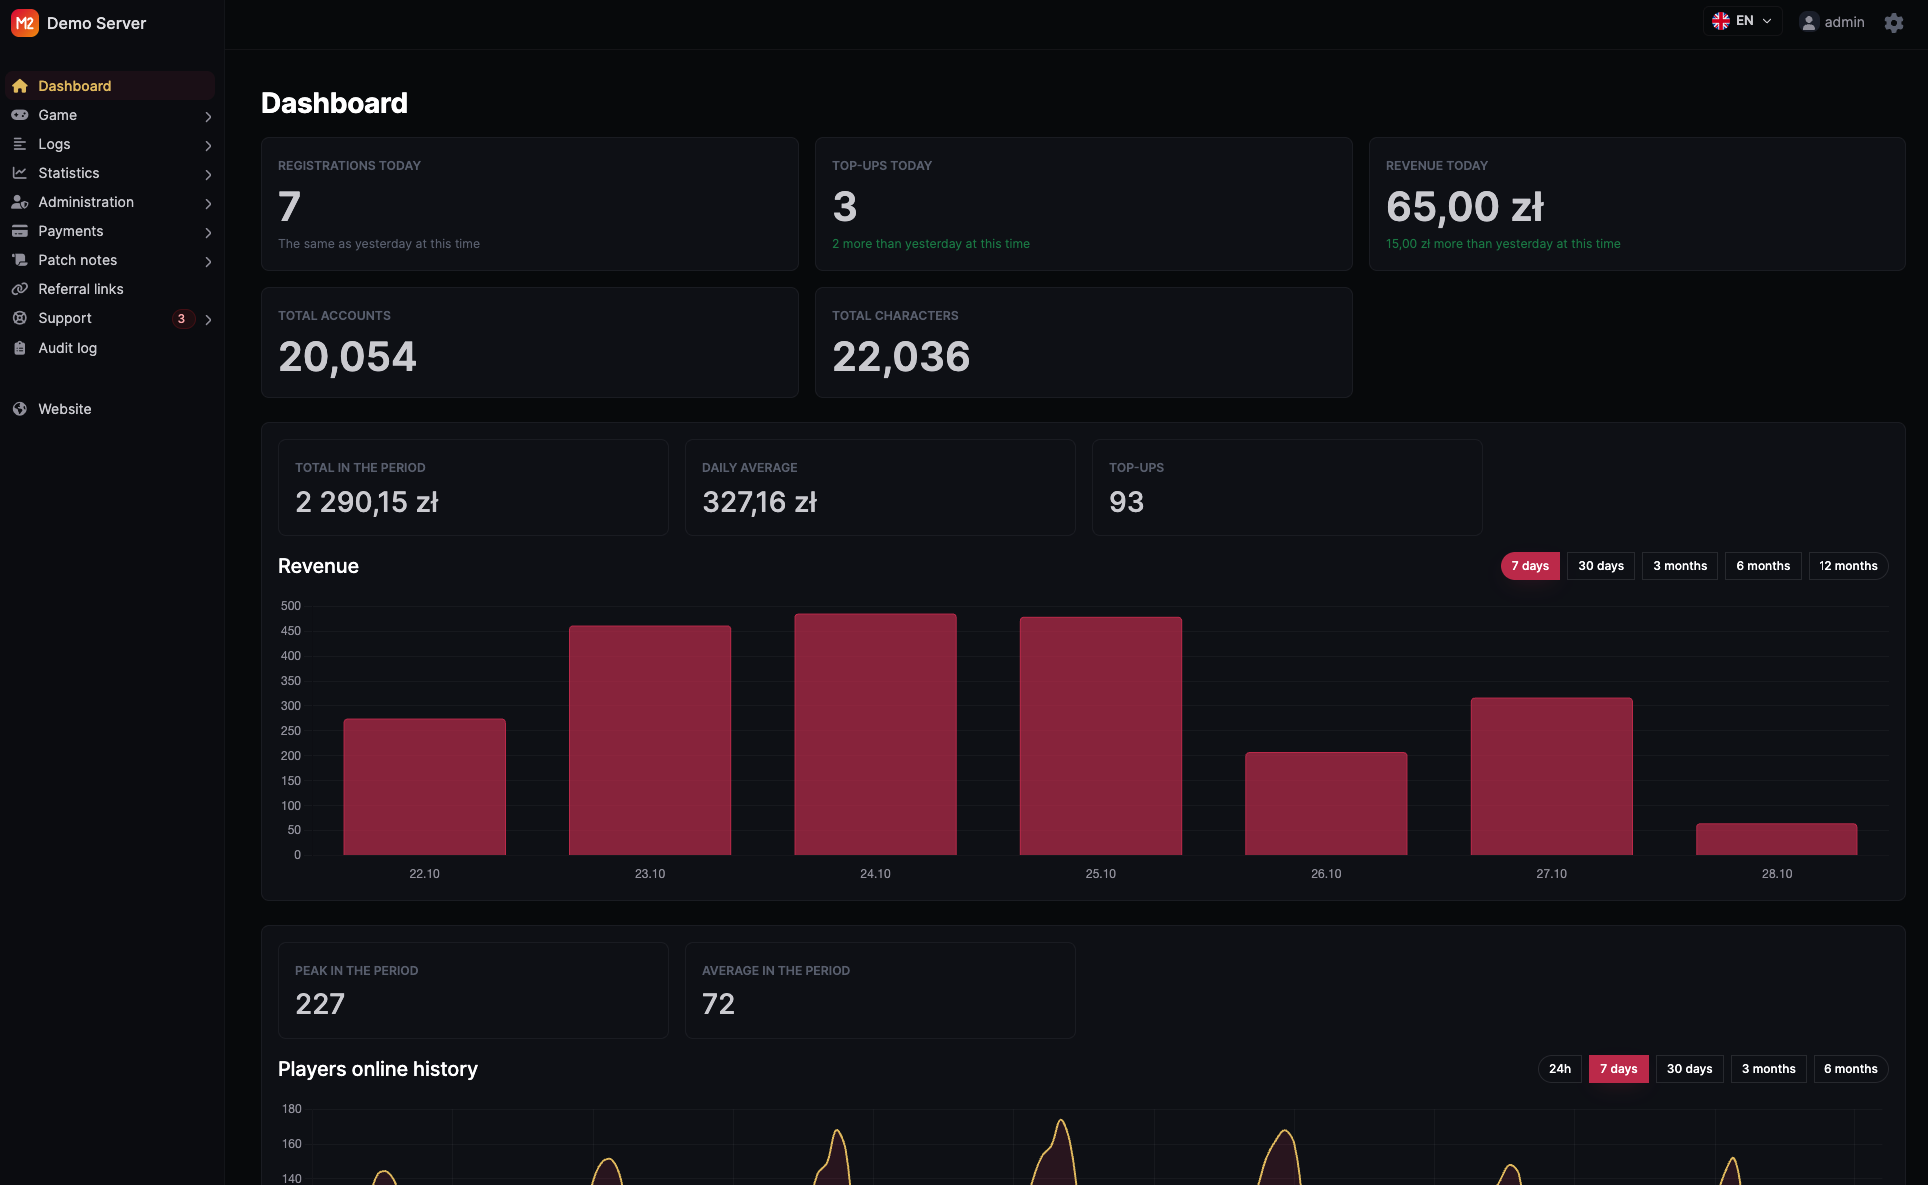The height and width of the screenshot is (1185, 1928).
Task: Expand the Patch notes menu chevron
Action: point(208,261)
